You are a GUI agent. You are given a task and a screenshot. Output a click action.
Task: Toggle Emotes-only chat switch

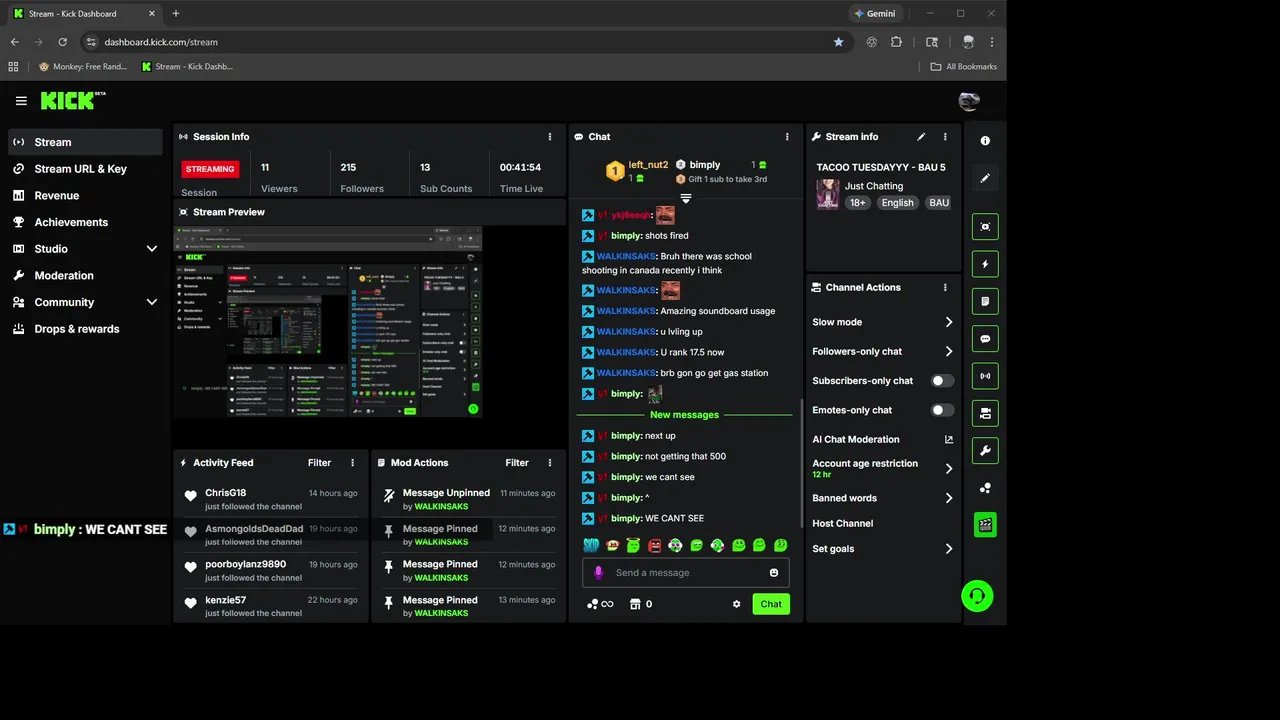[942, 410]
